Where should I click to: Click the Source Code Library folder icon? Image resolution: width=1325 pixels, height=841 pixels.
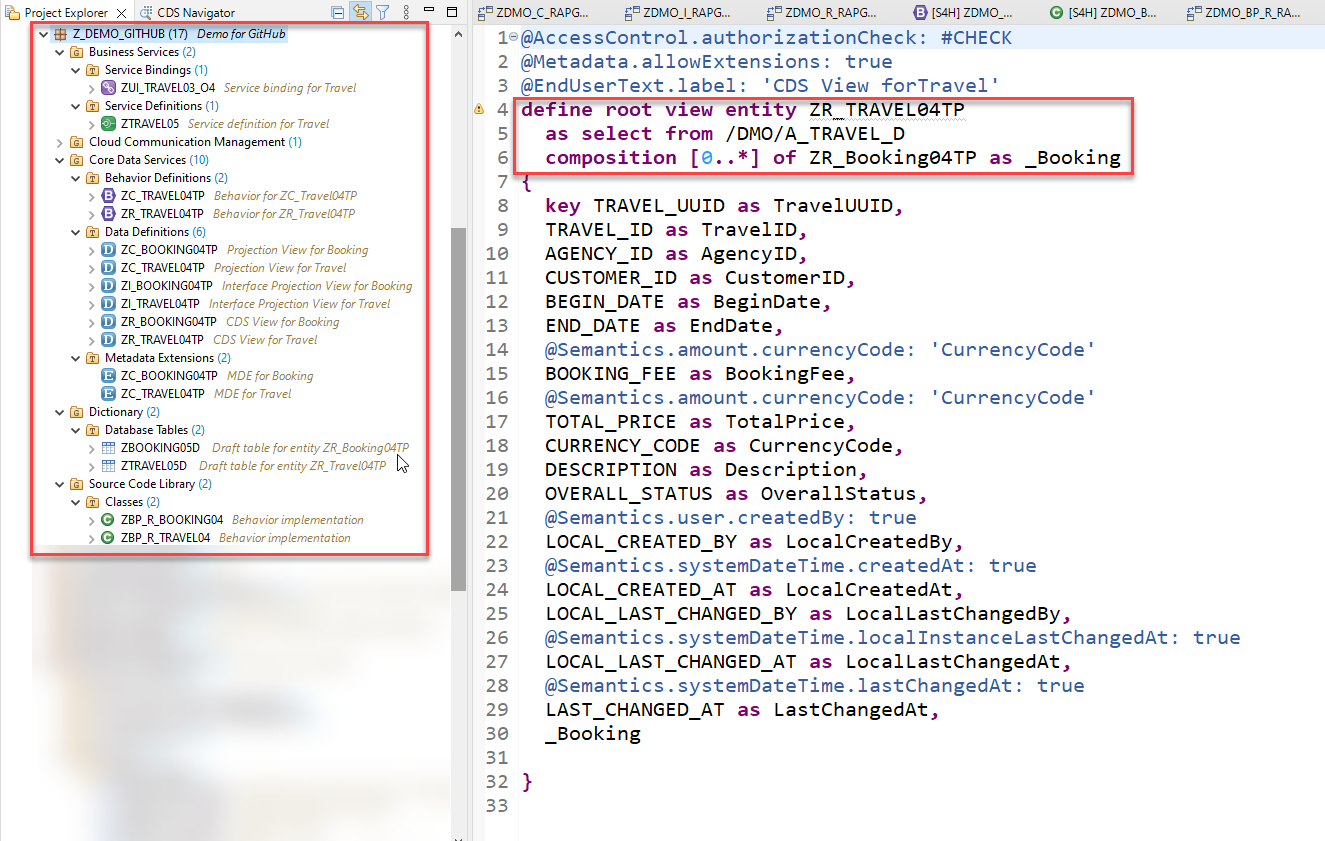click(77, 484)
